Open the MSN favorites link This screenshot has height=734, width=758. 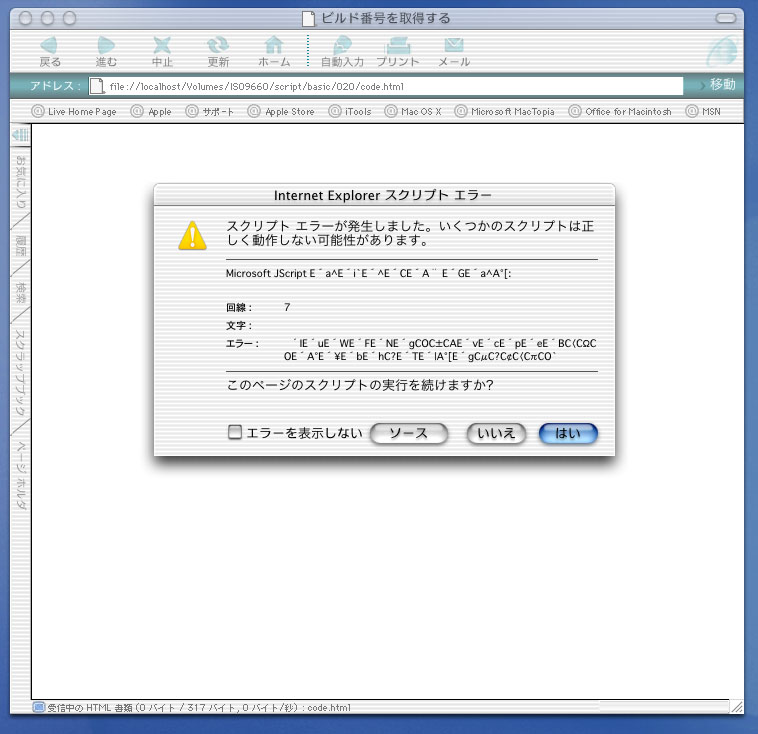[x=703, y=112]
